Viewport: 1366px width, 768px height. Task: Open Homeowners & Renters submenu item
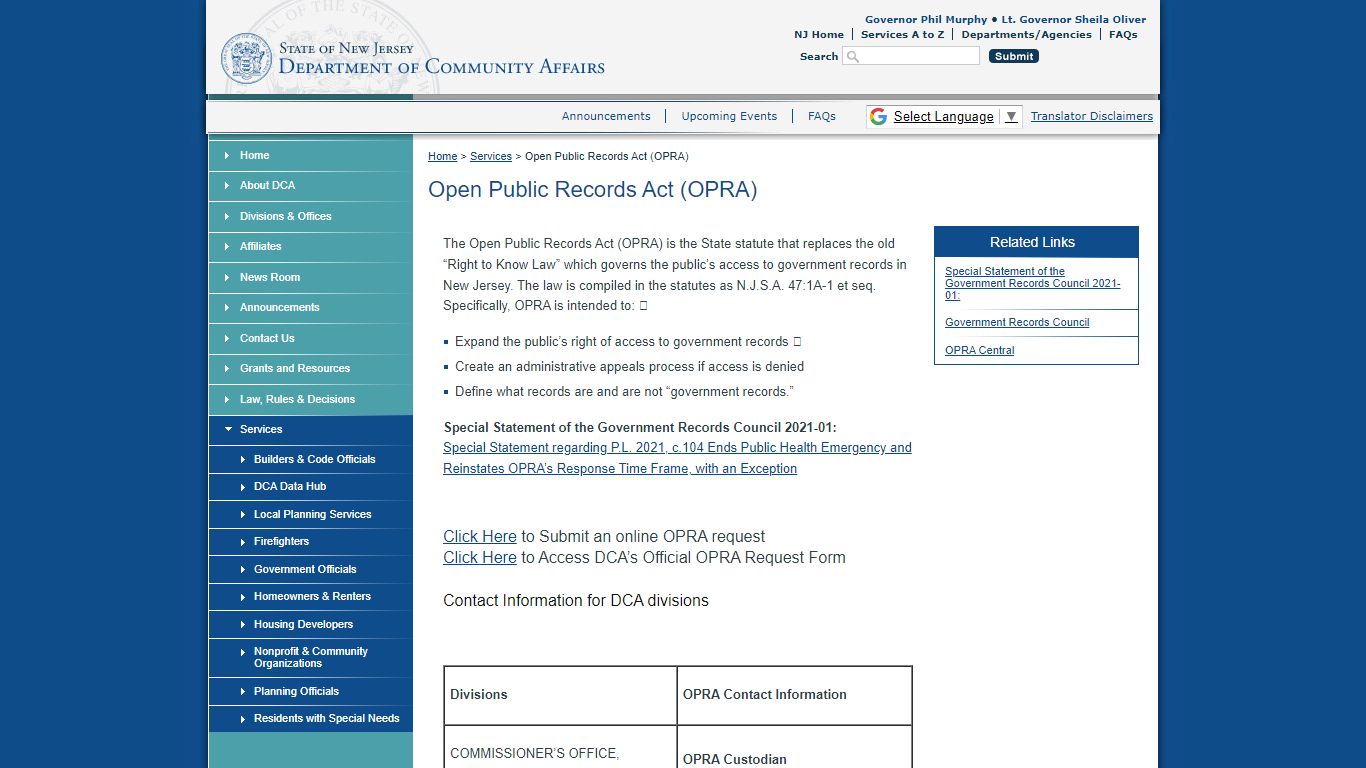[310, 596]
